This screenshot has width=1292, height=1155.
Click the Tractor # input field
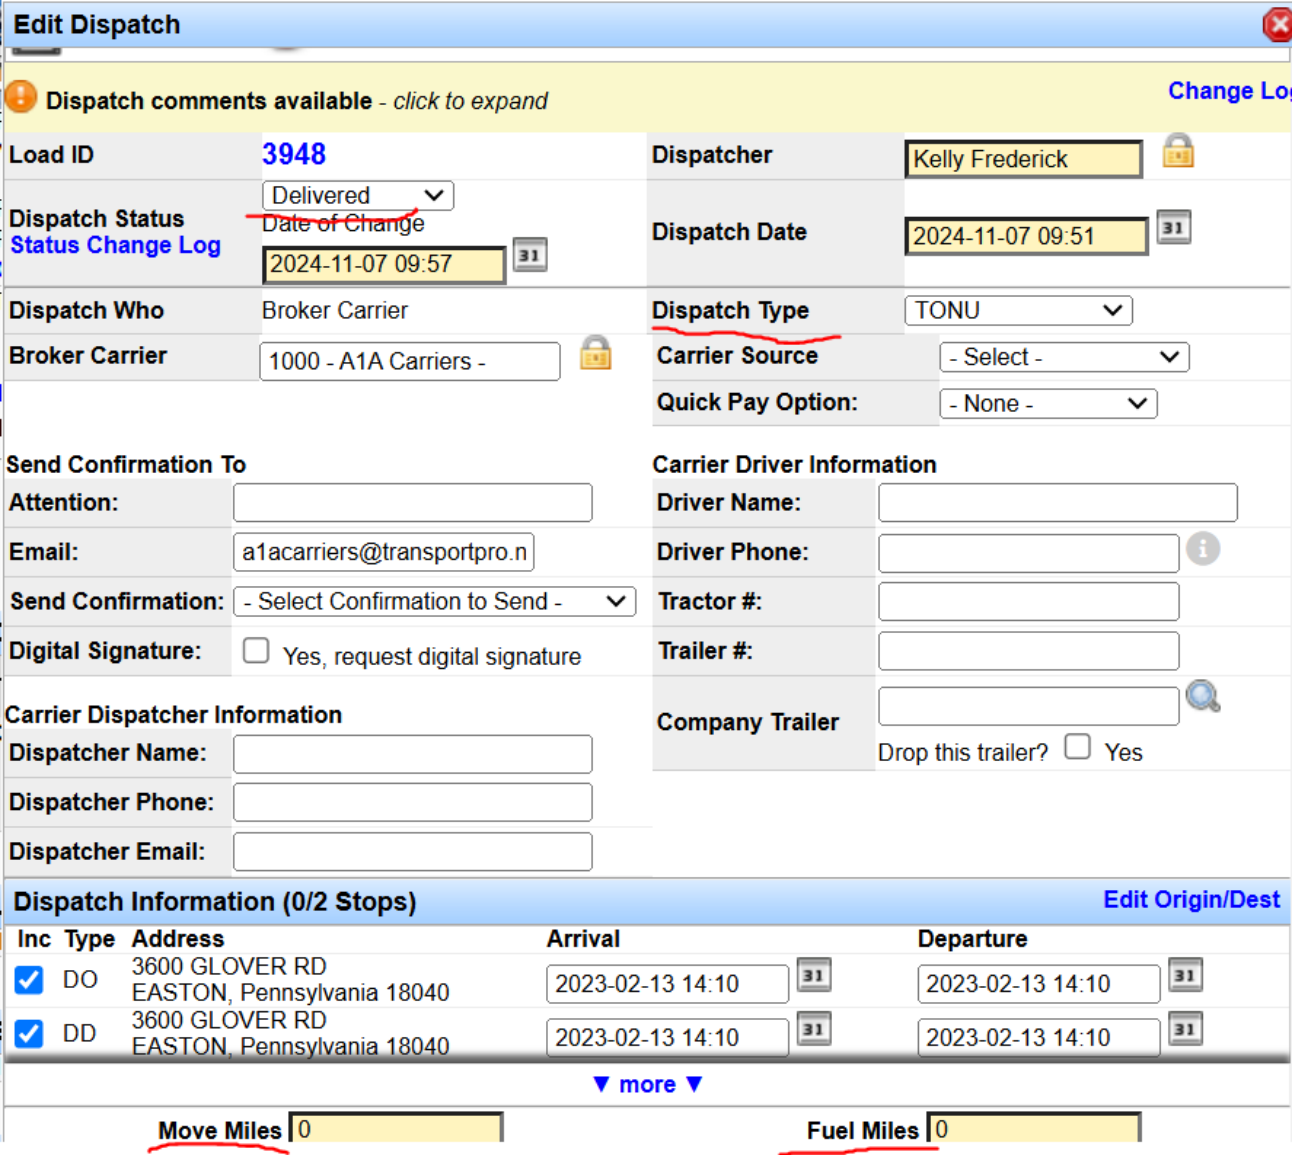(x=1029, y=602)
